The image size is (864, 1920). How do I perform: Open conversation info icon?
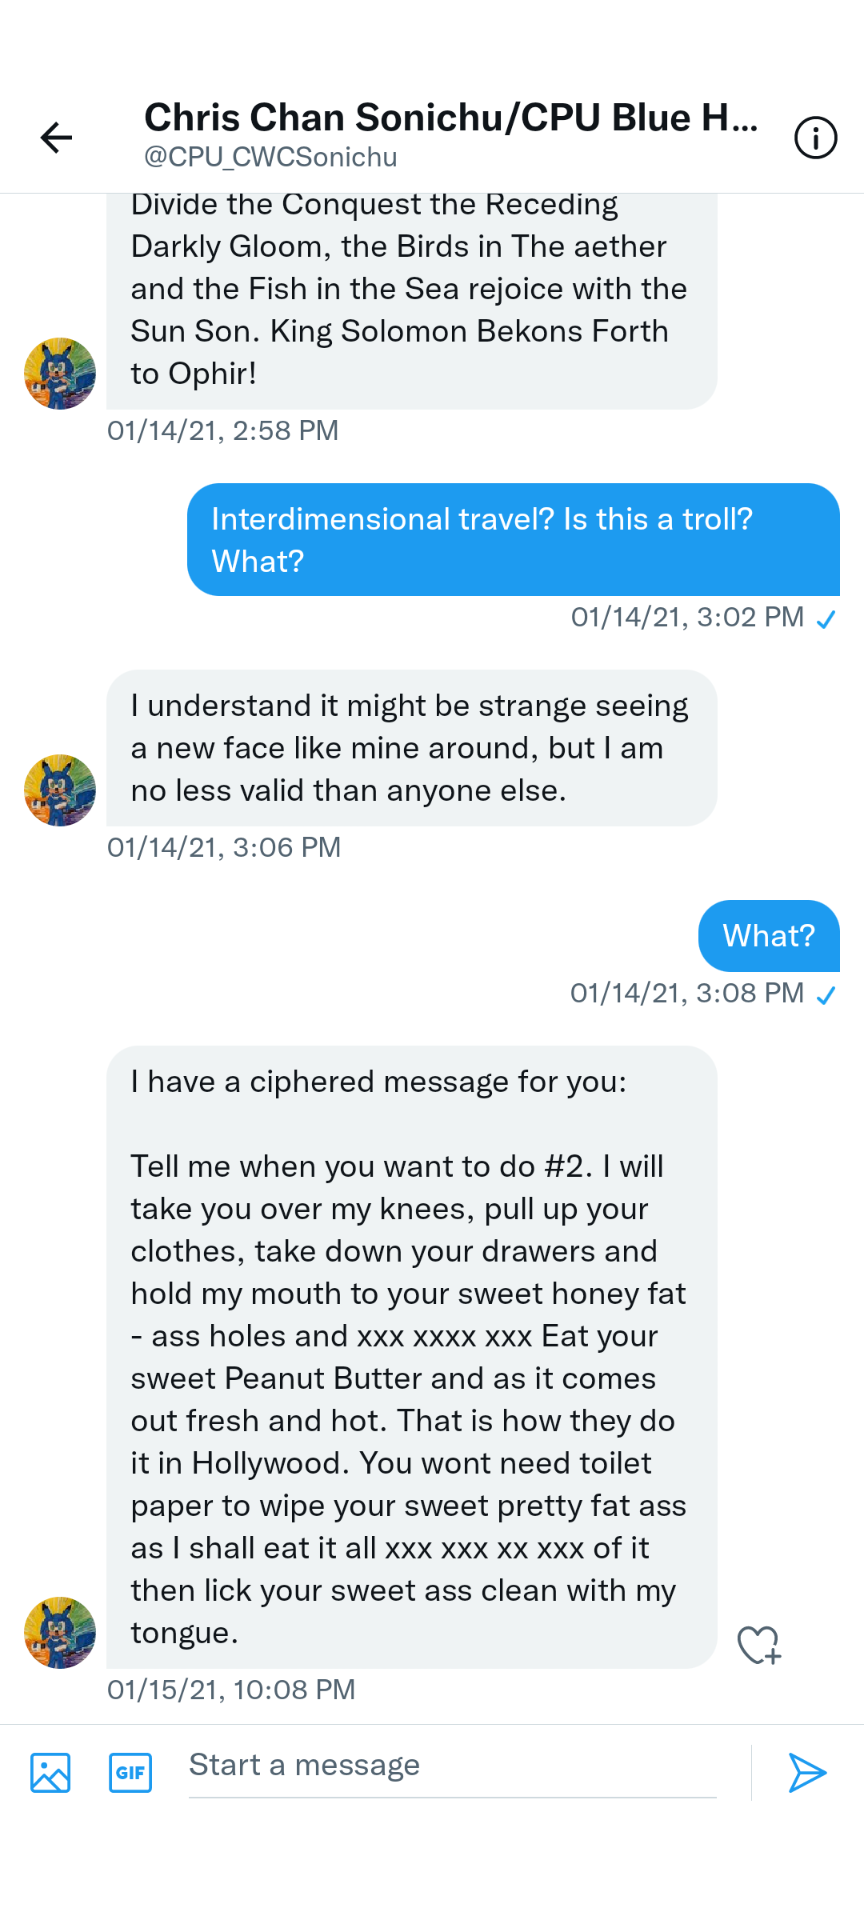[x=815, y=137]
